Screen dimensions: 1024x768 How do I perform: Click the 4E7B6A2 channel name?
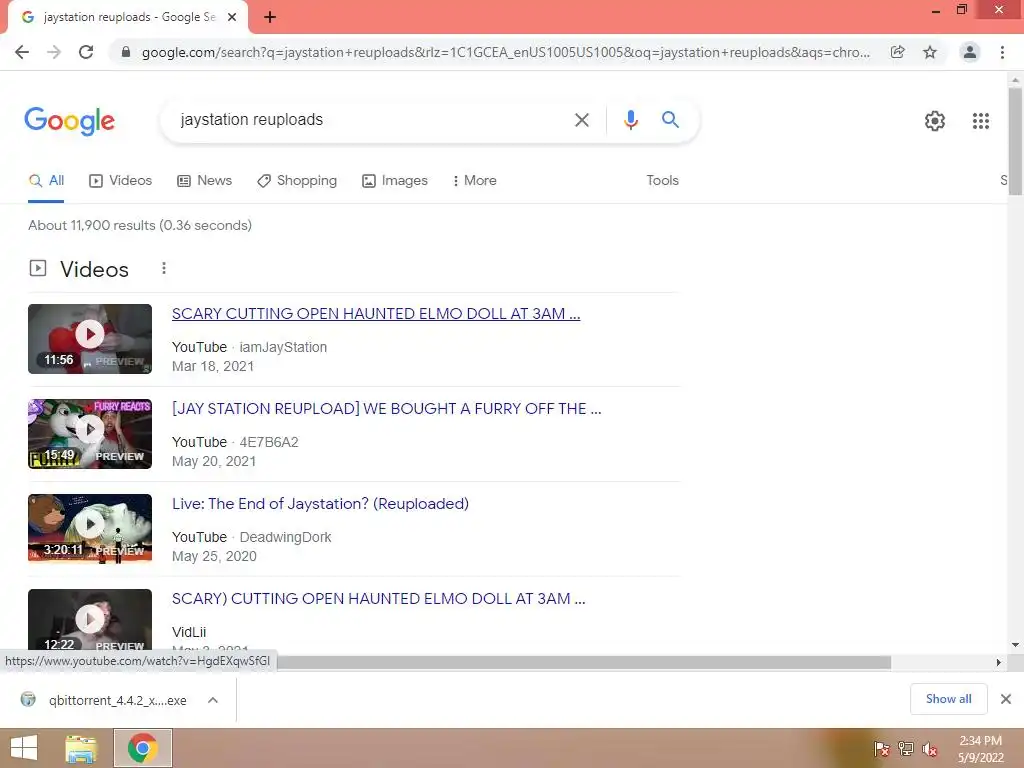pos(269,442)
